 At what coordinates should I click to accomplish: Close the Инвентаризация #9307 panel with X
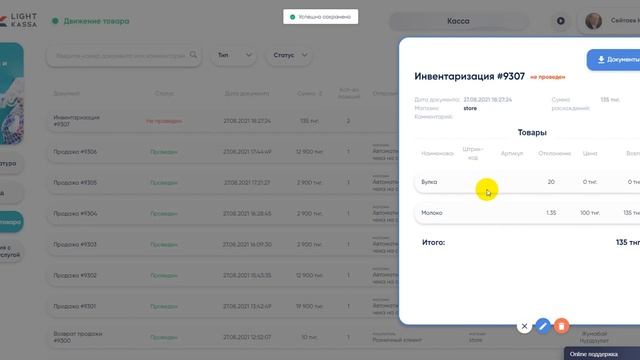(524, 326)
